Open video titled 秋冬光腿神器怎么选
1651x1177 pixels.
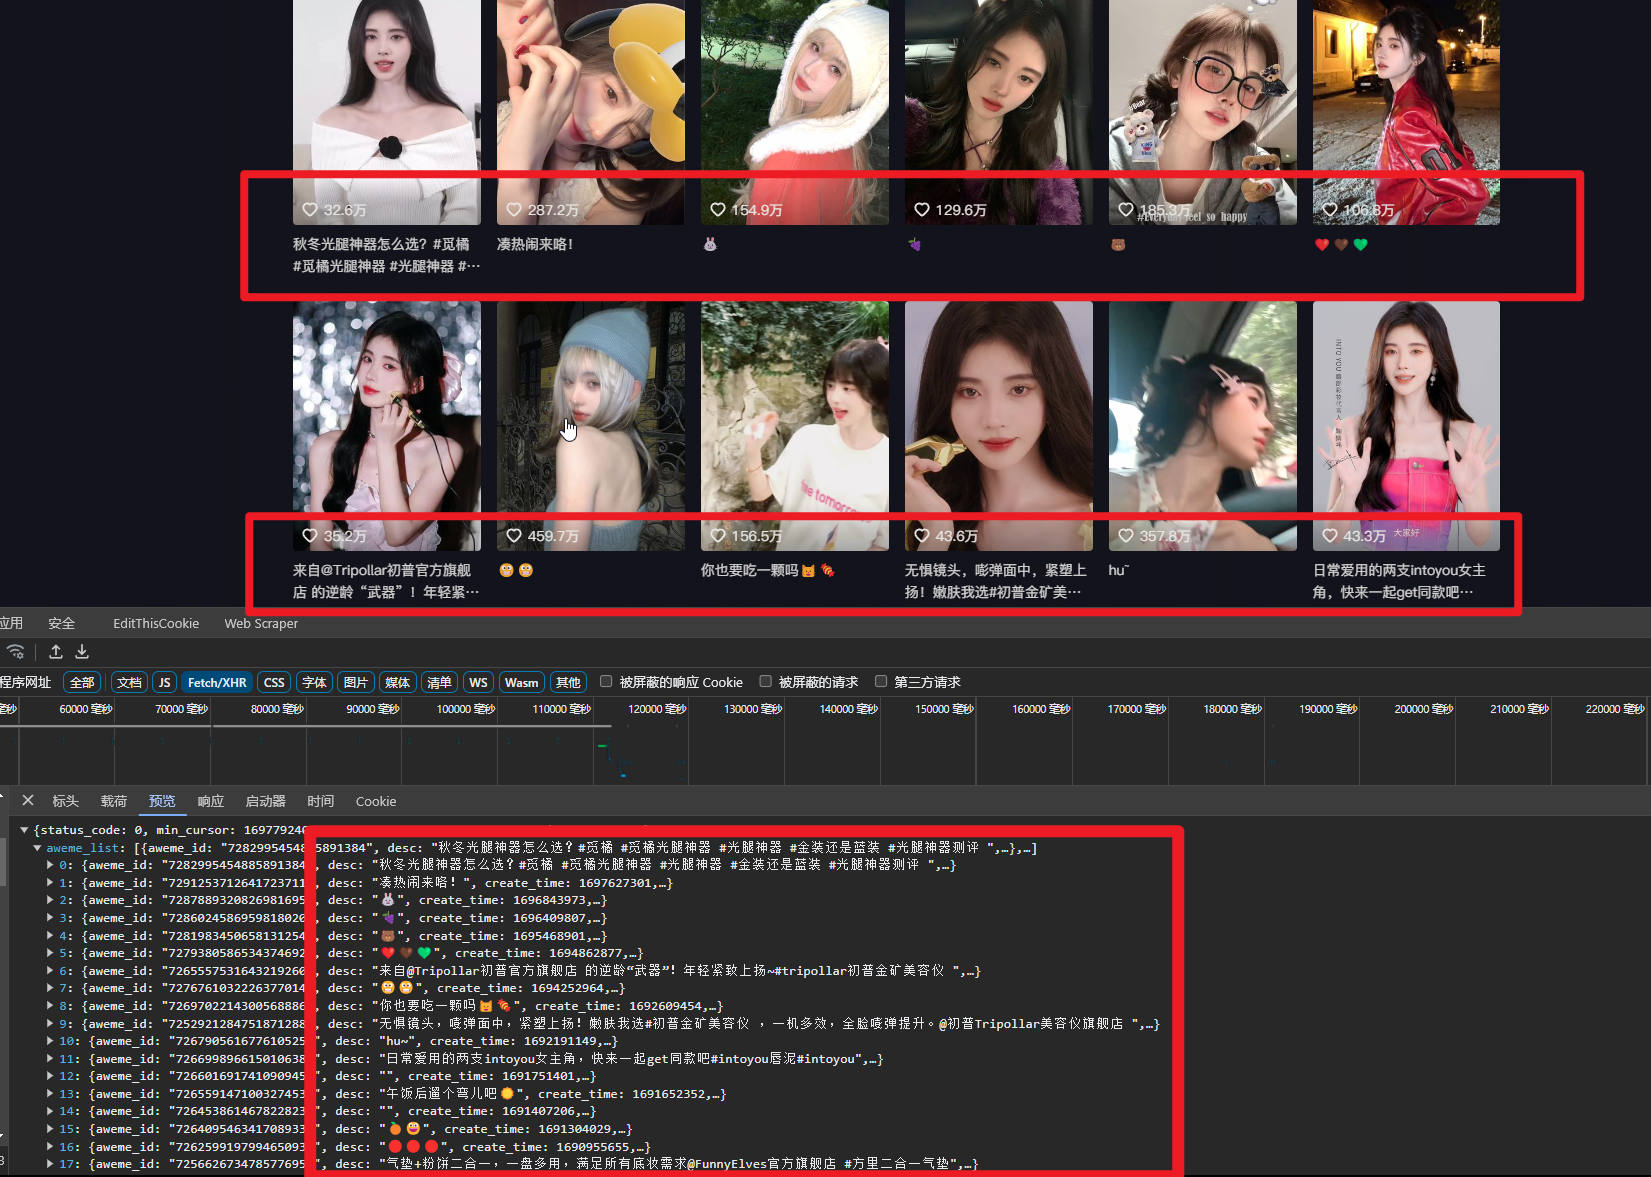tap(386, 255)
